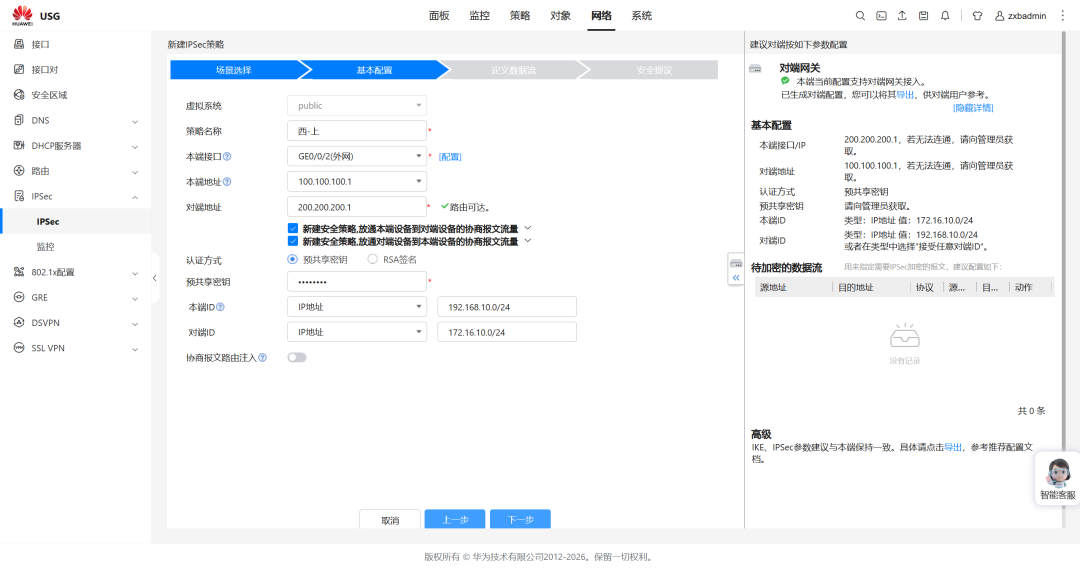The image size is (1080, 568).
Task: Collapse the IPSec sidebar section
Action: (135, 197)
